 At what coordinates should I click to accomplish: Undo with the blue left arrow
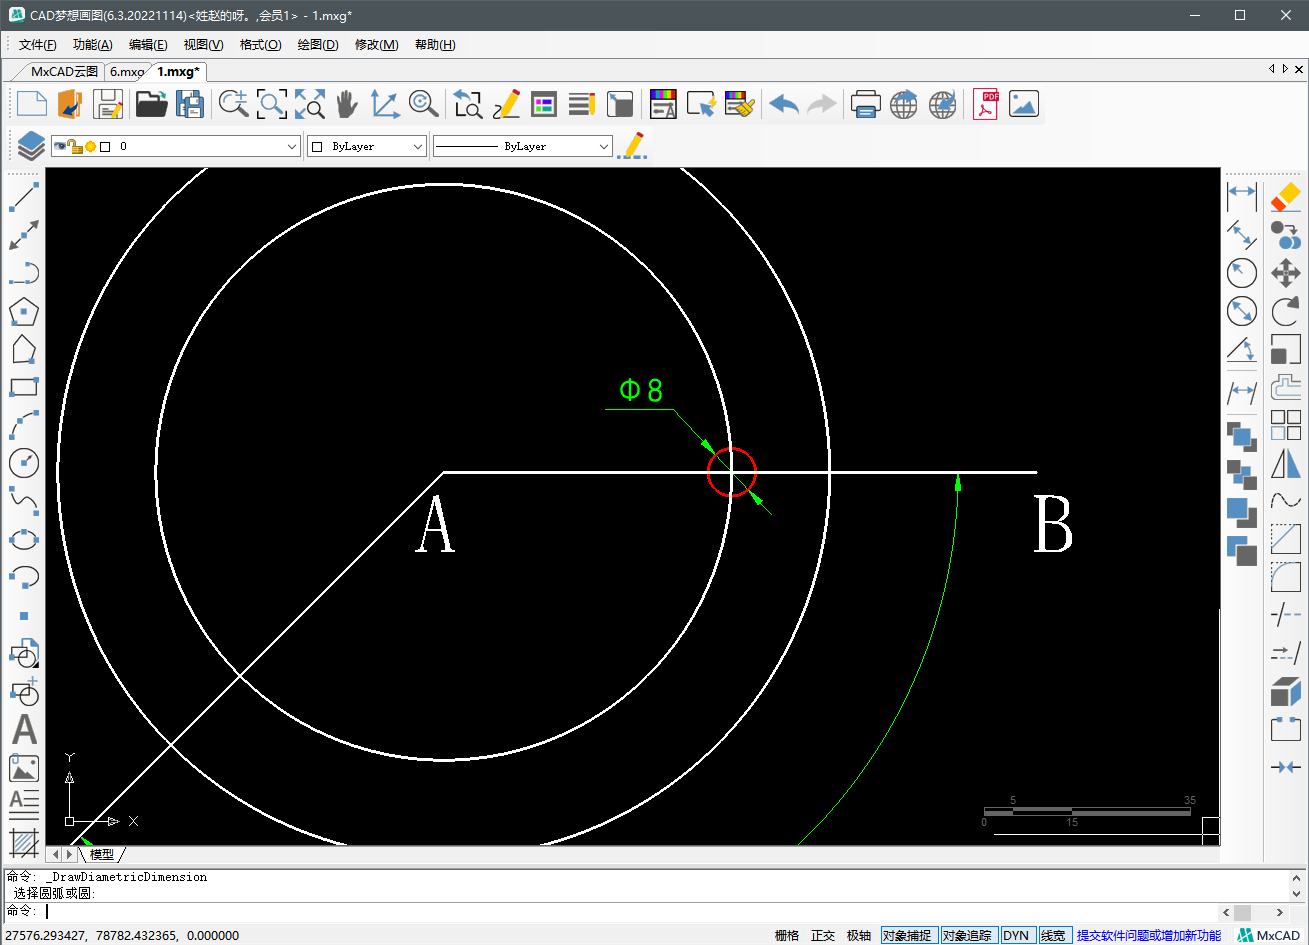784,104
